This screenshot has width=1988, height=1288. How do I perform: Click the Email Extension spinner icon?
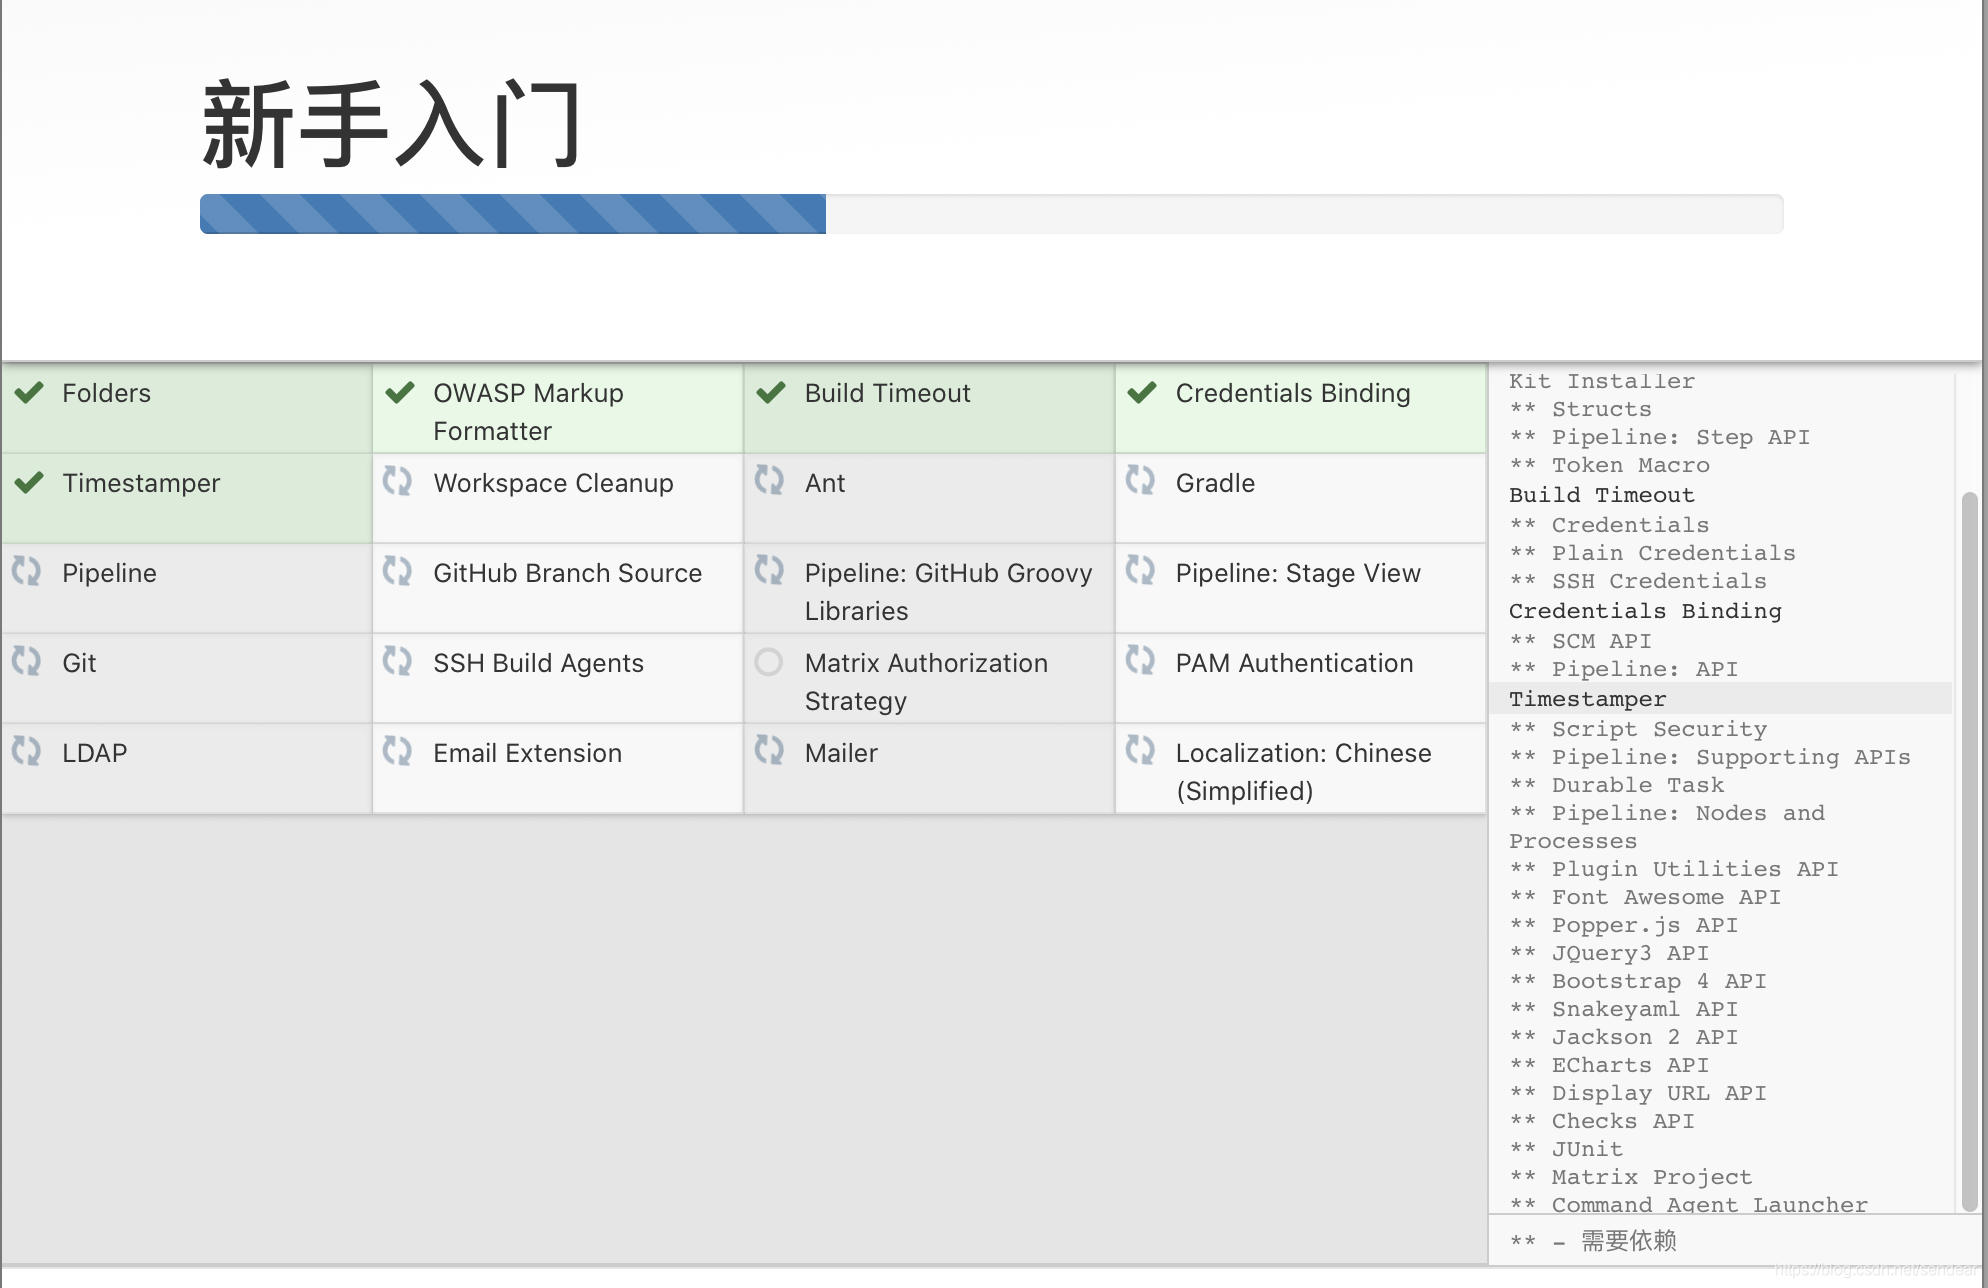pyautogui.click(x=398, y=751)
